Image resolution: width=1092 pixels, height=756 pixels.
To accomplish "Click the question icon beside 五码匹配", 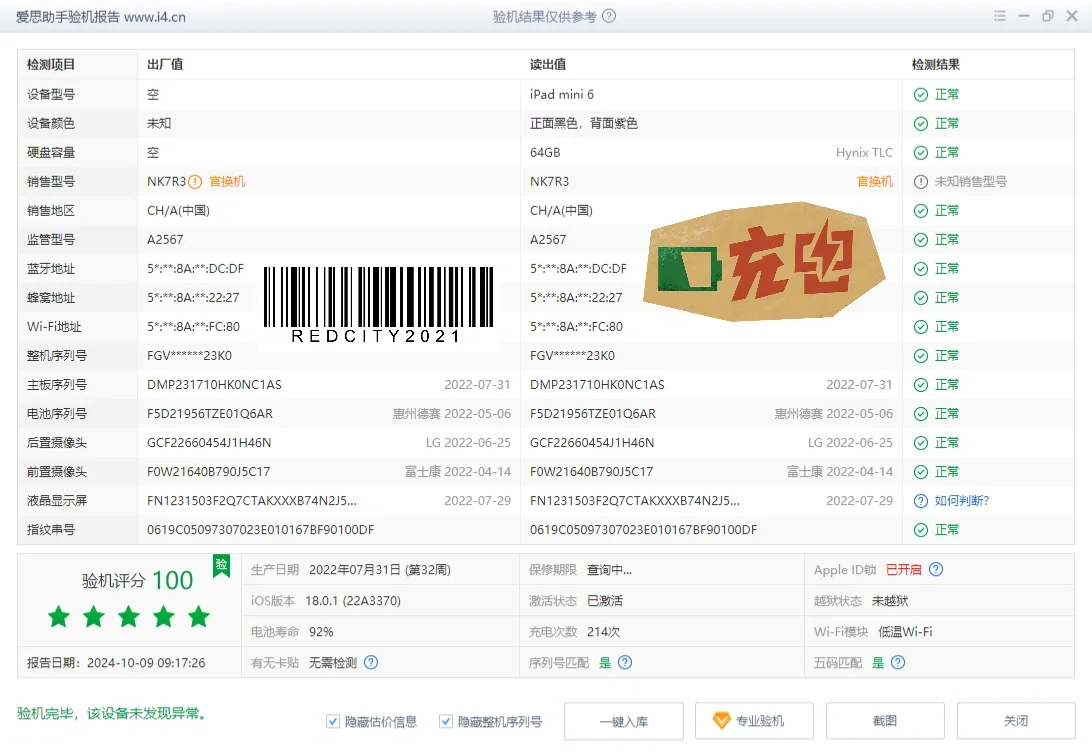I will point(898,662).
